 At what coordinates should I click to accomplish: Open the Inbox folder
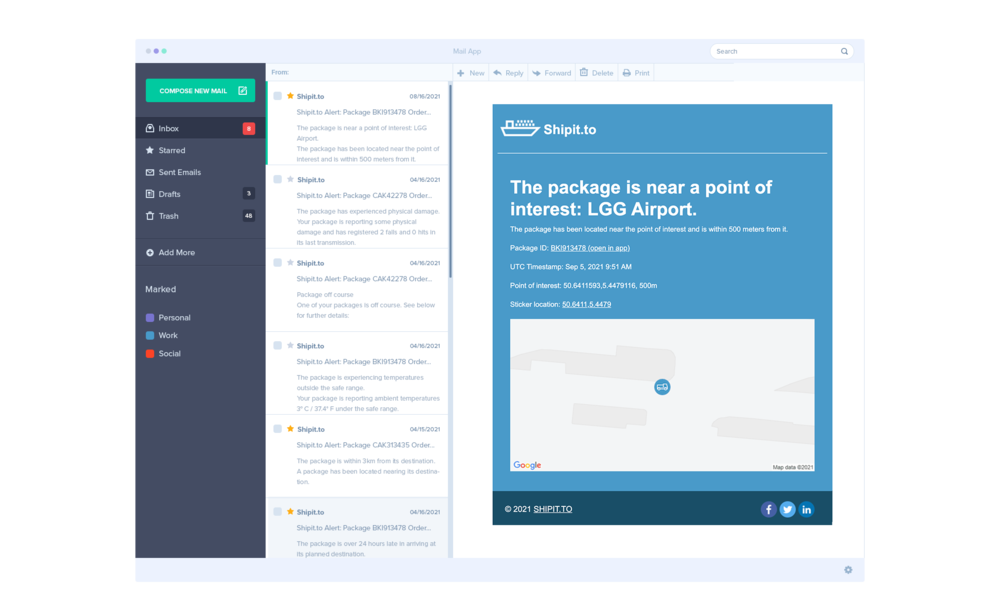tap(200, 128)
